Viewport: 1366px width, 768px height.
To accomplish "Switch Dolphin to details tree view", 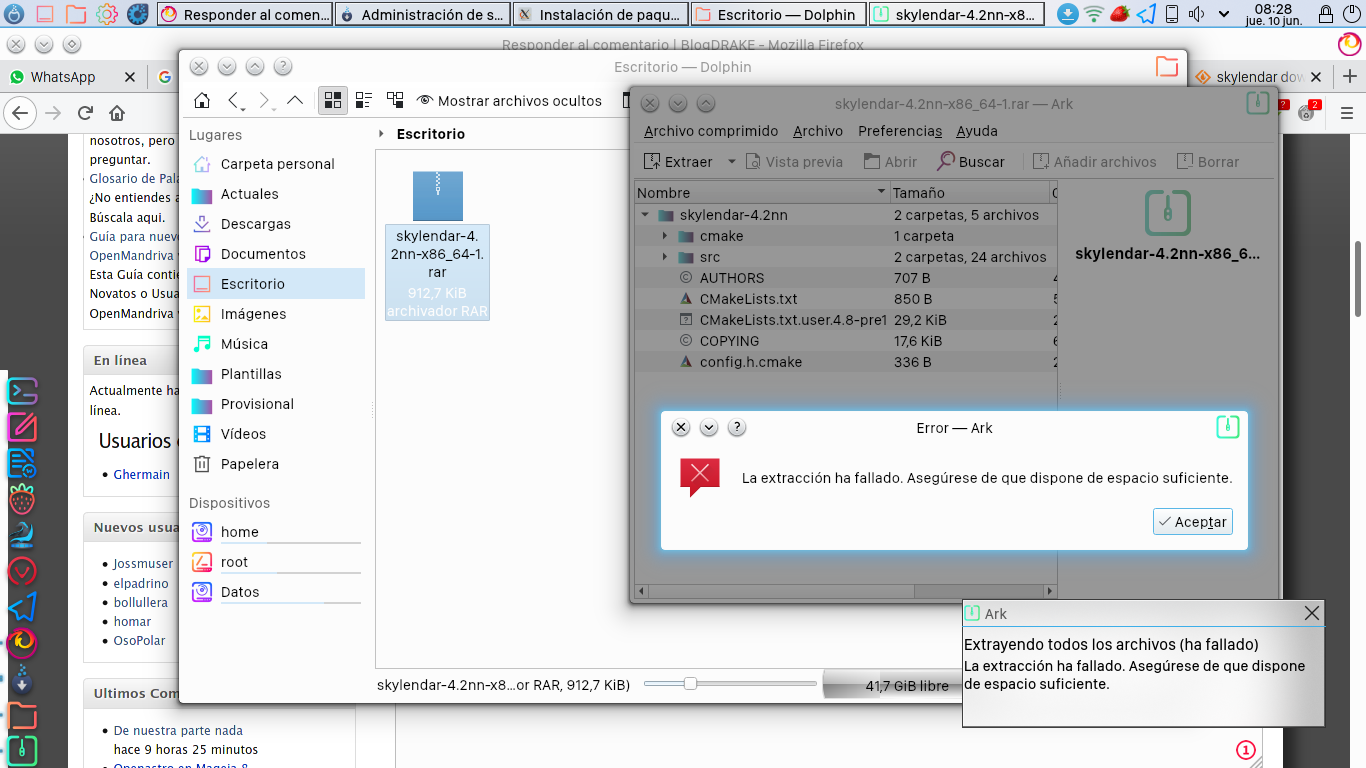I will 395,100.
